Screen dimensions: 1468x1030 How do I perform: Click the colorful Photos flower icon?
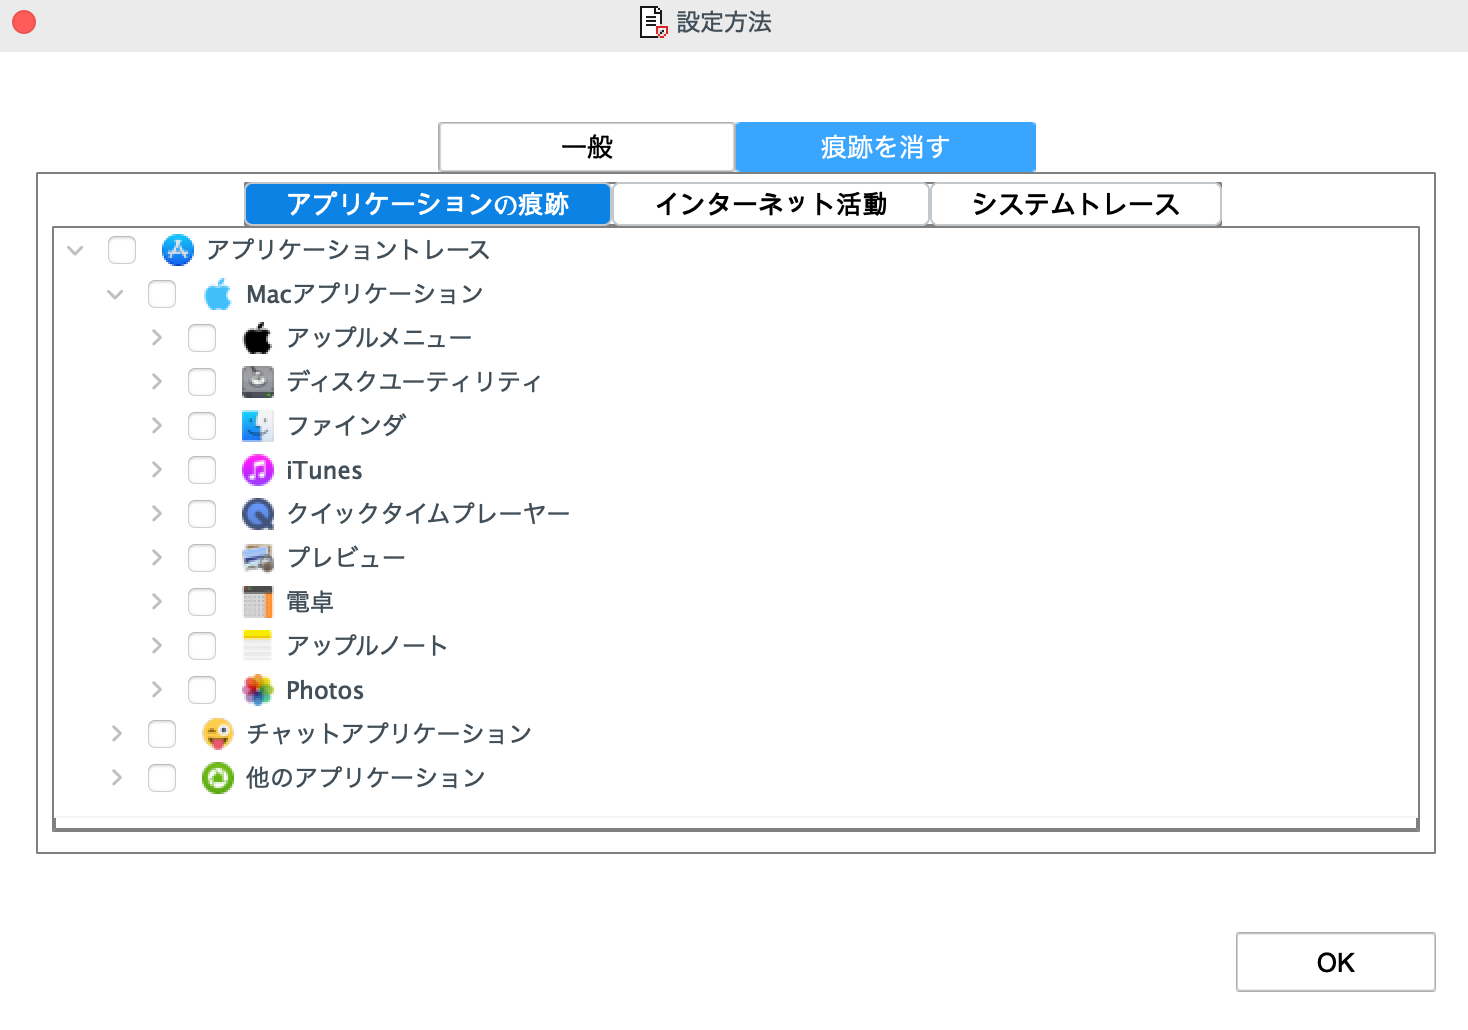[258, 690]
